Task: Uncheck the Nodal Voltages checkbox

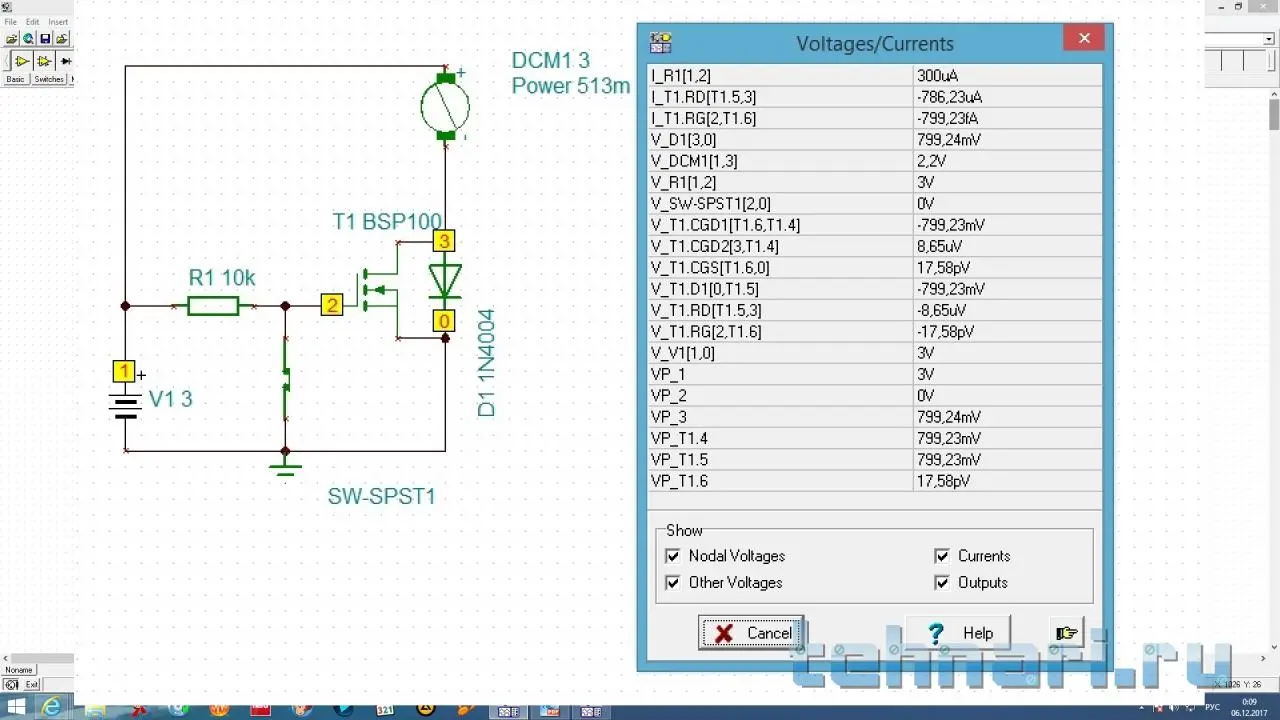Action: pyautogui.click(x=673, y=556)
